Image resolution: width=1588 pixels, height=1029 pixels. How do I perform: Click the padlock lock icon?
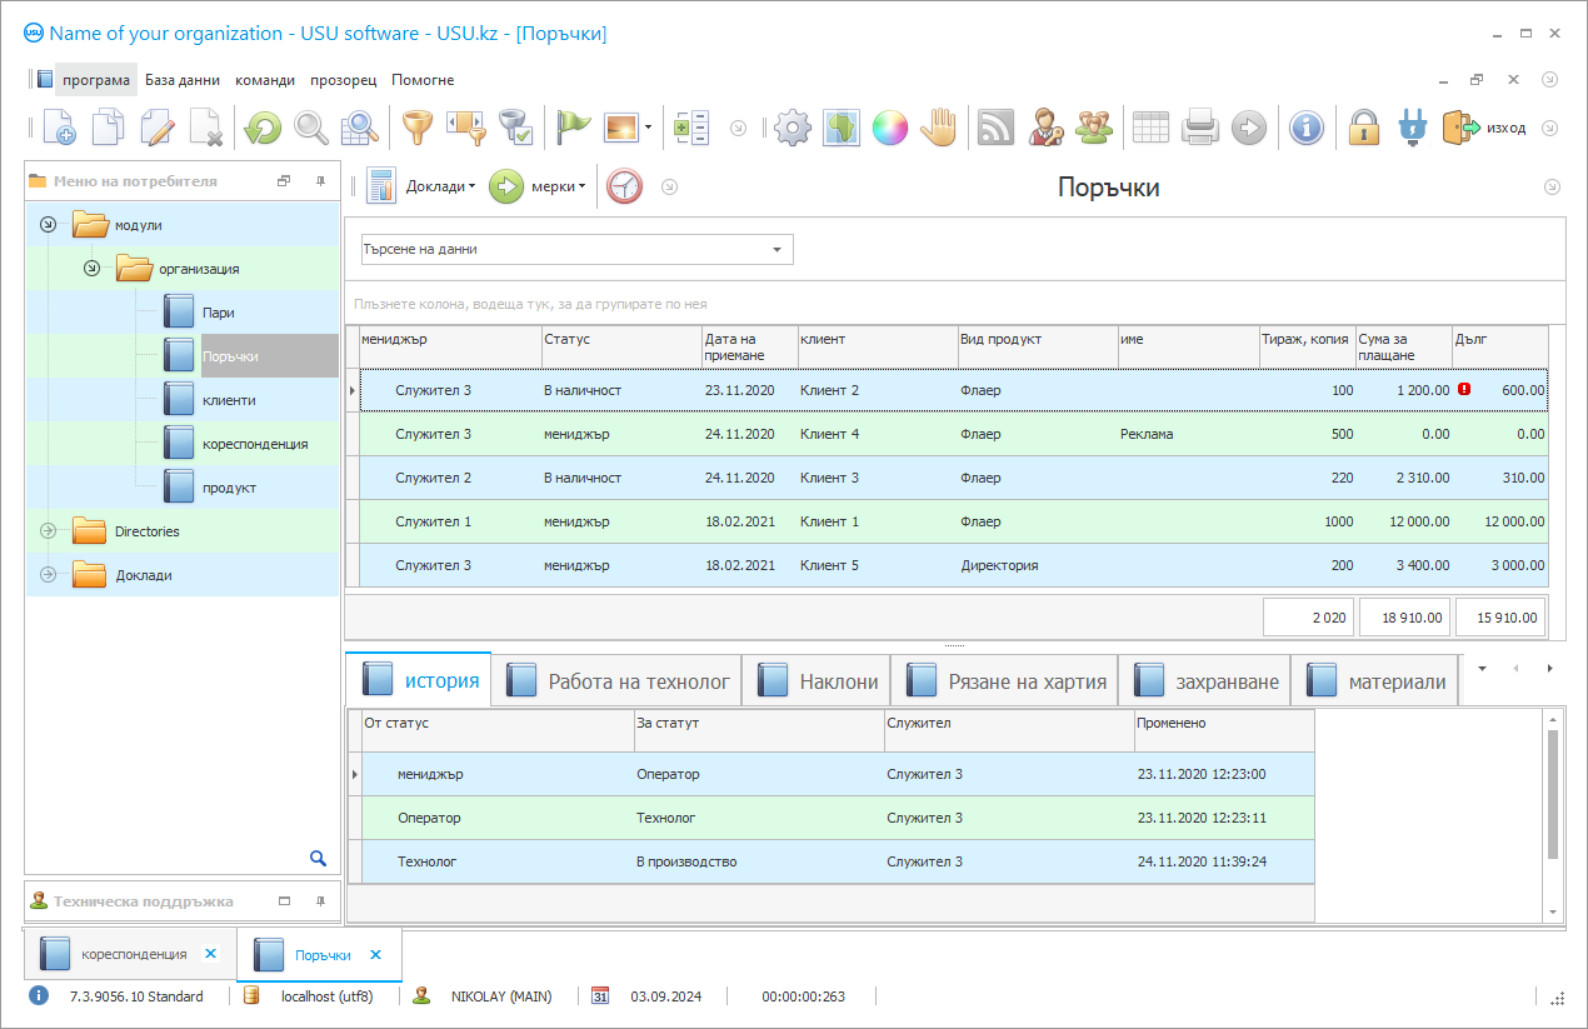[1363, 128]
